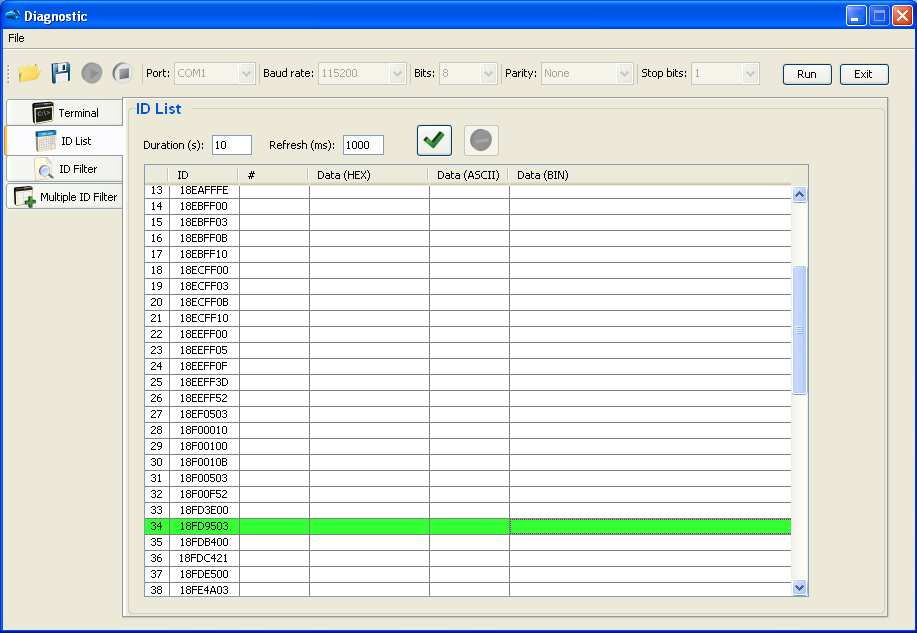Click the ID column header

(204, 175)
